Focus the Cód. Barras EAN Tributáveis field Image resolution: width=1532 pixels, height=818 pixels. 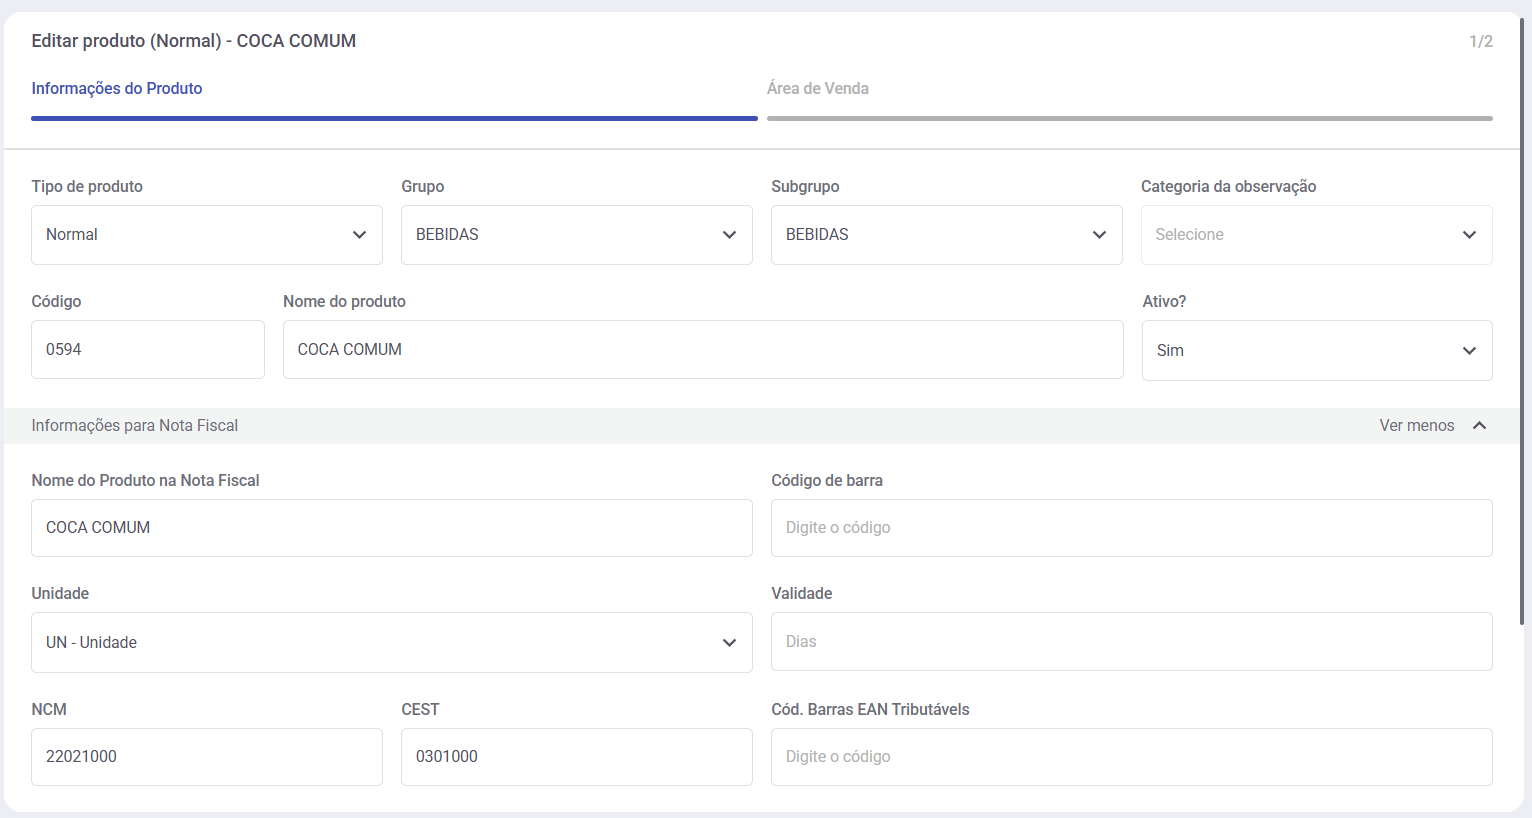click(x=1132, y=757)
